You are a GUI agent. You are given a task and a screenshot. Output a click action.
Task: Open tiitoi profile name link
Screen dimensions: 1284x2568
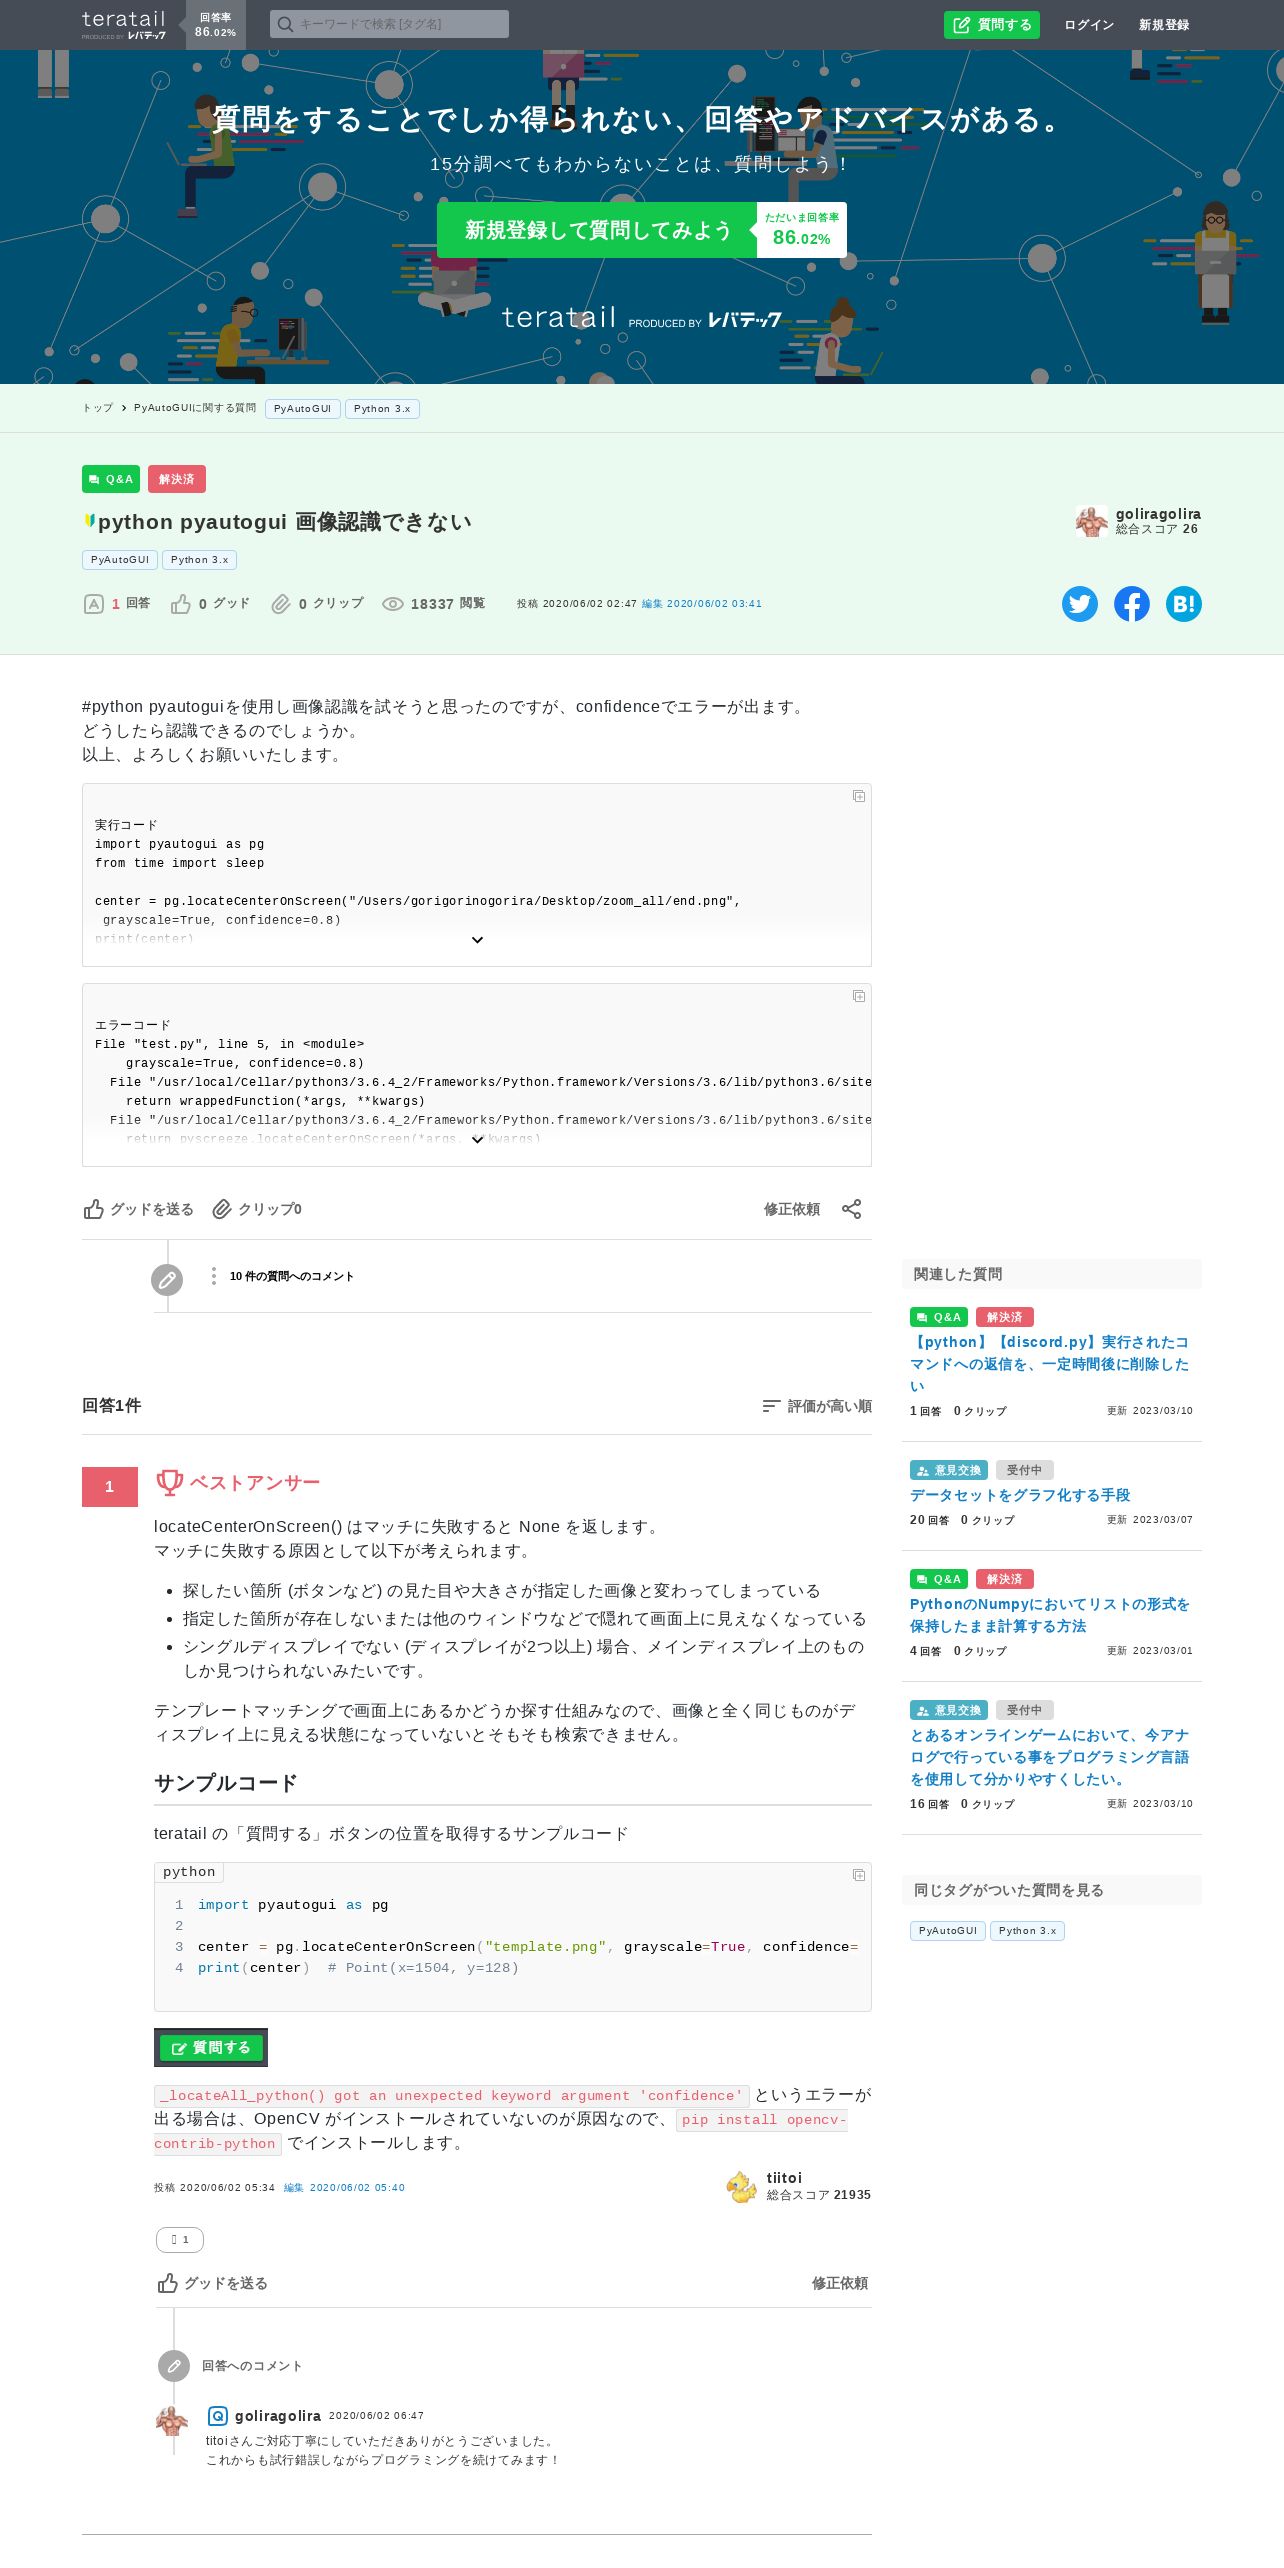coord(784,2178)
